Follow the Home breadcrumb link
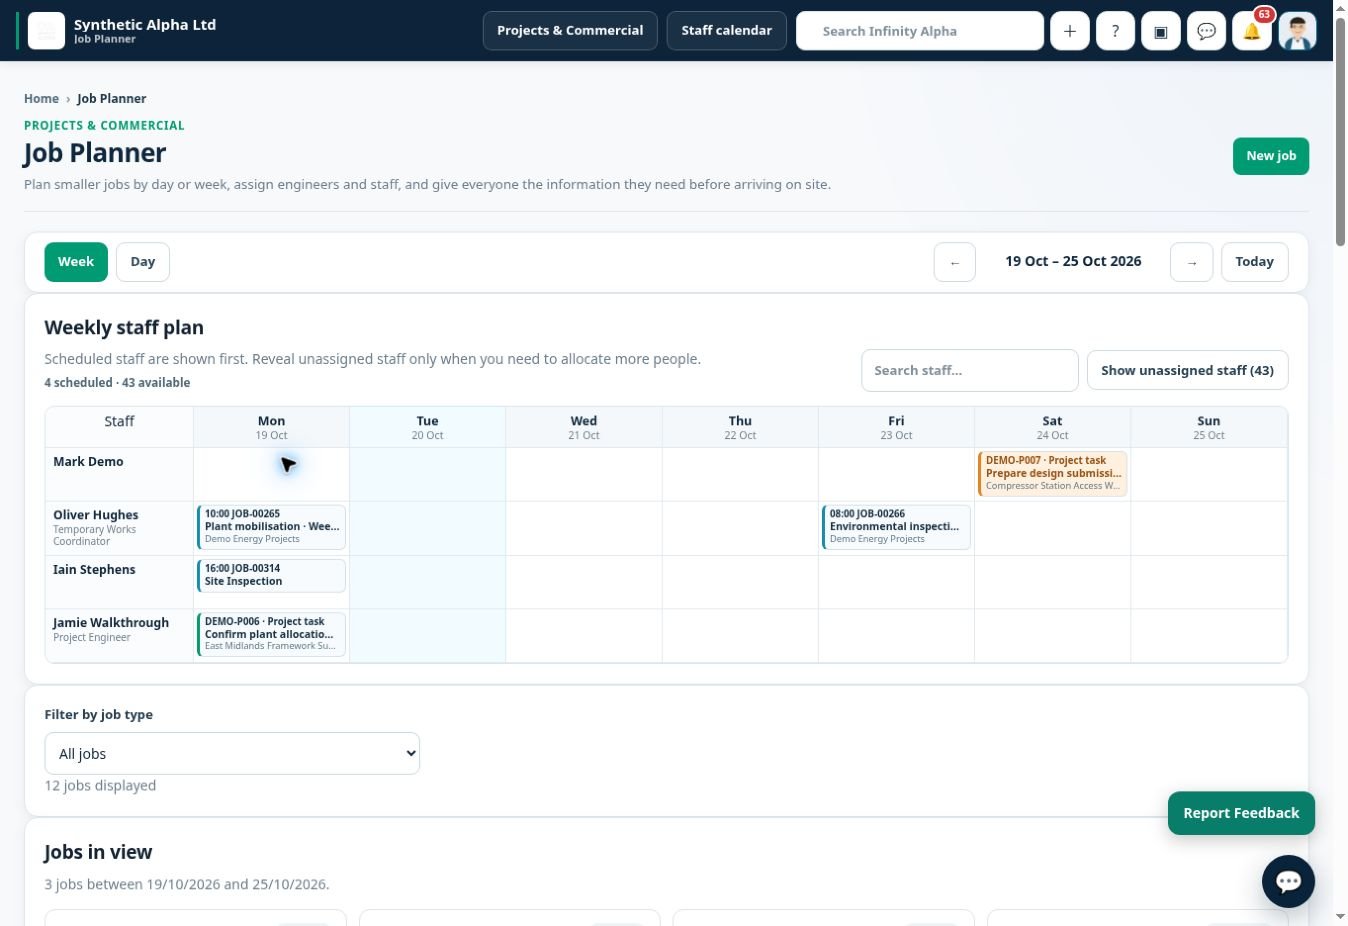 41,98
